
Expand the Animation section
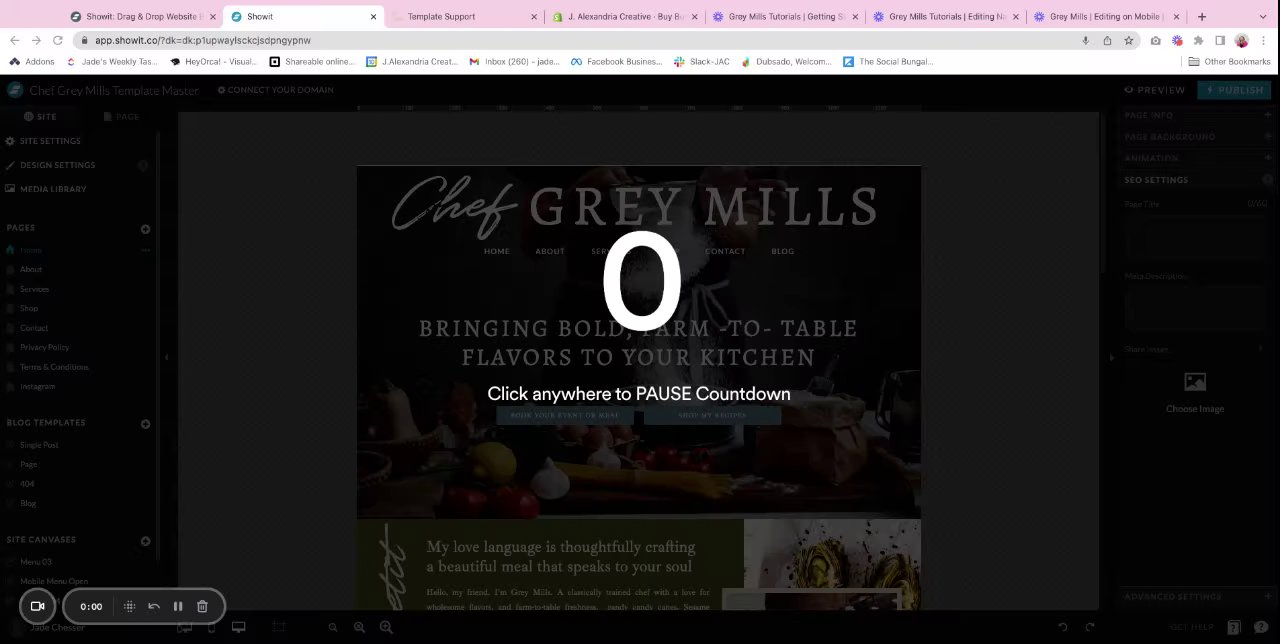tap(1198, 158)
